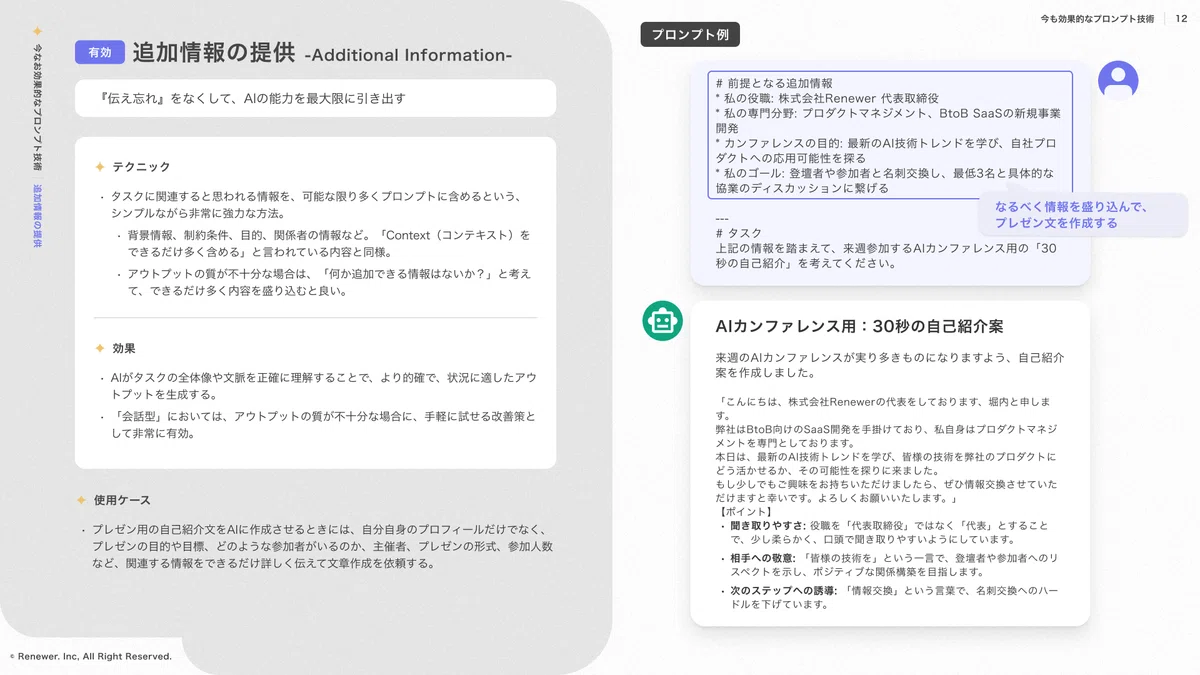
Task: Click the sparkle icon beside 効果
Action: pos(100,348)
